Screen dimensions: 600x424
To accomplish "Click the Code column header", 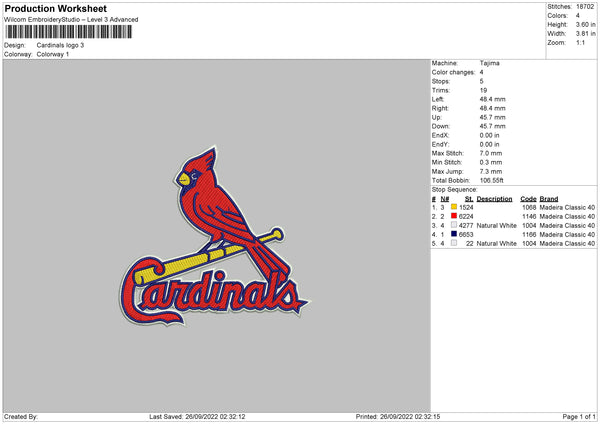I will [528, 199].
